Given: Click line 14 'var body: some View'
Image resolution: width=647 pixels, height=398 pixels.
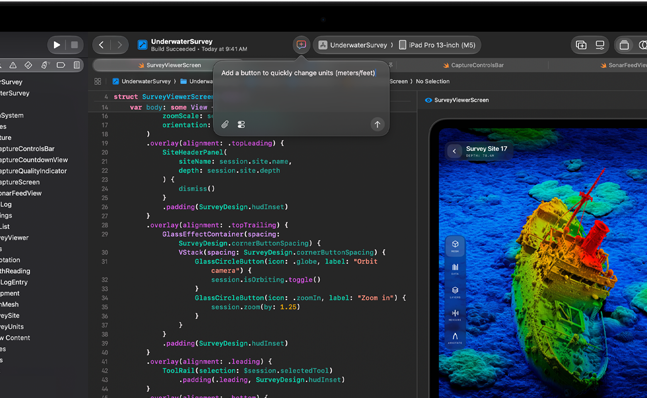Looking at the screenshot, I should tap(168, 107).
